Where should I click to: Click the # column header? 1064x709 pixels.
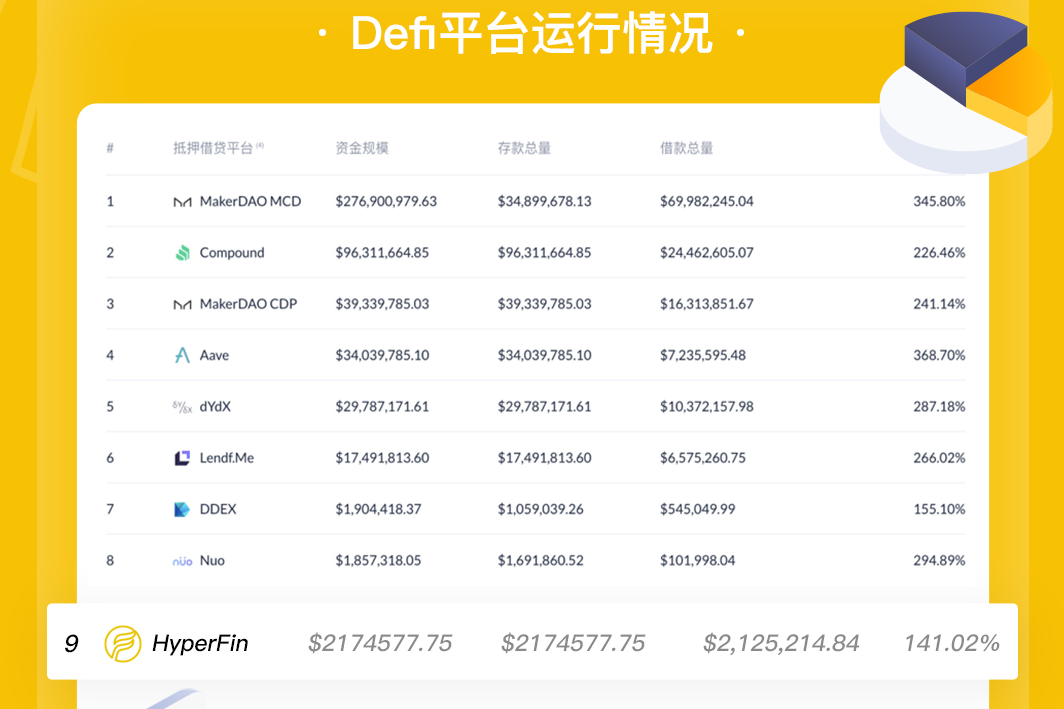point(110,148)
